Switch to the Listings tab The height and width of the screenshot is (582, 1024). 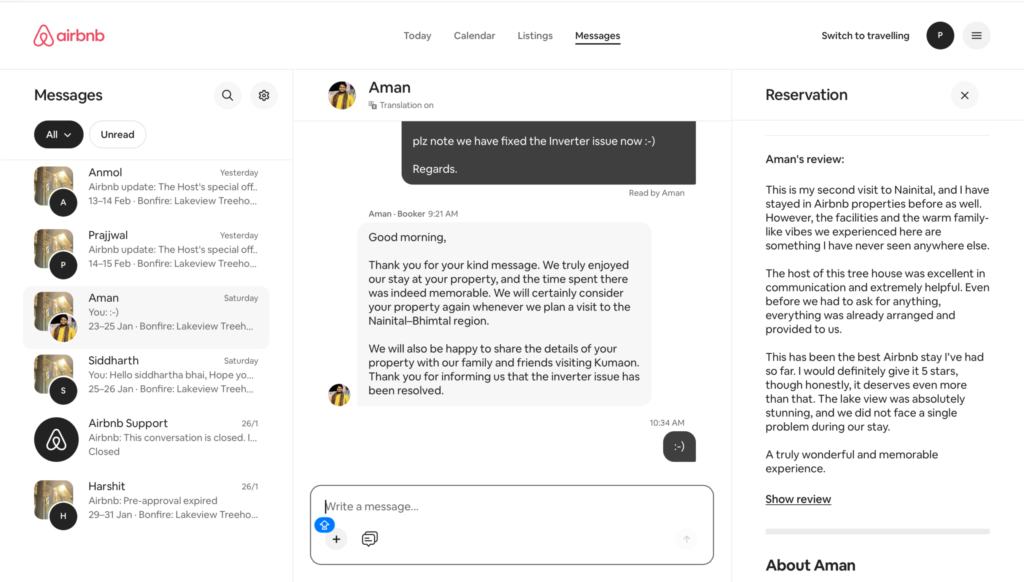tap(535, 36)
